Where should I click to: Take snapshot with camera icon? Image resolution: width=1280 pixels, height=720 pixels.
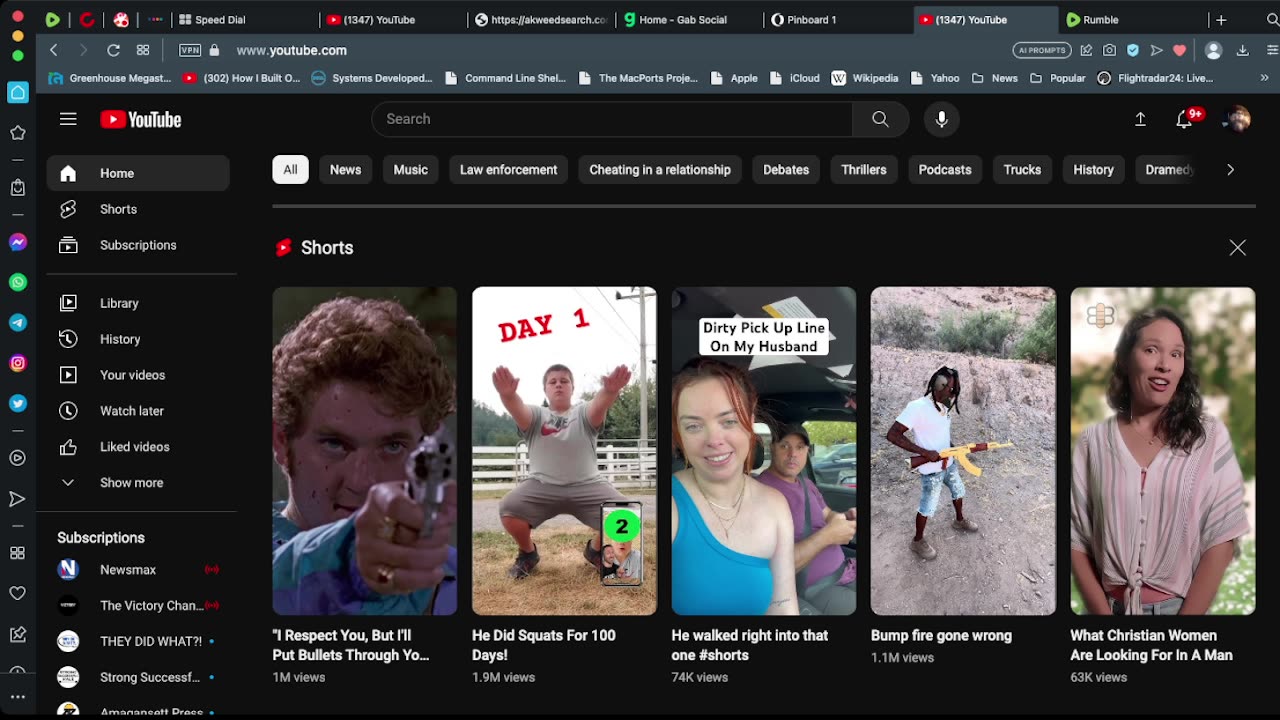1109,50
